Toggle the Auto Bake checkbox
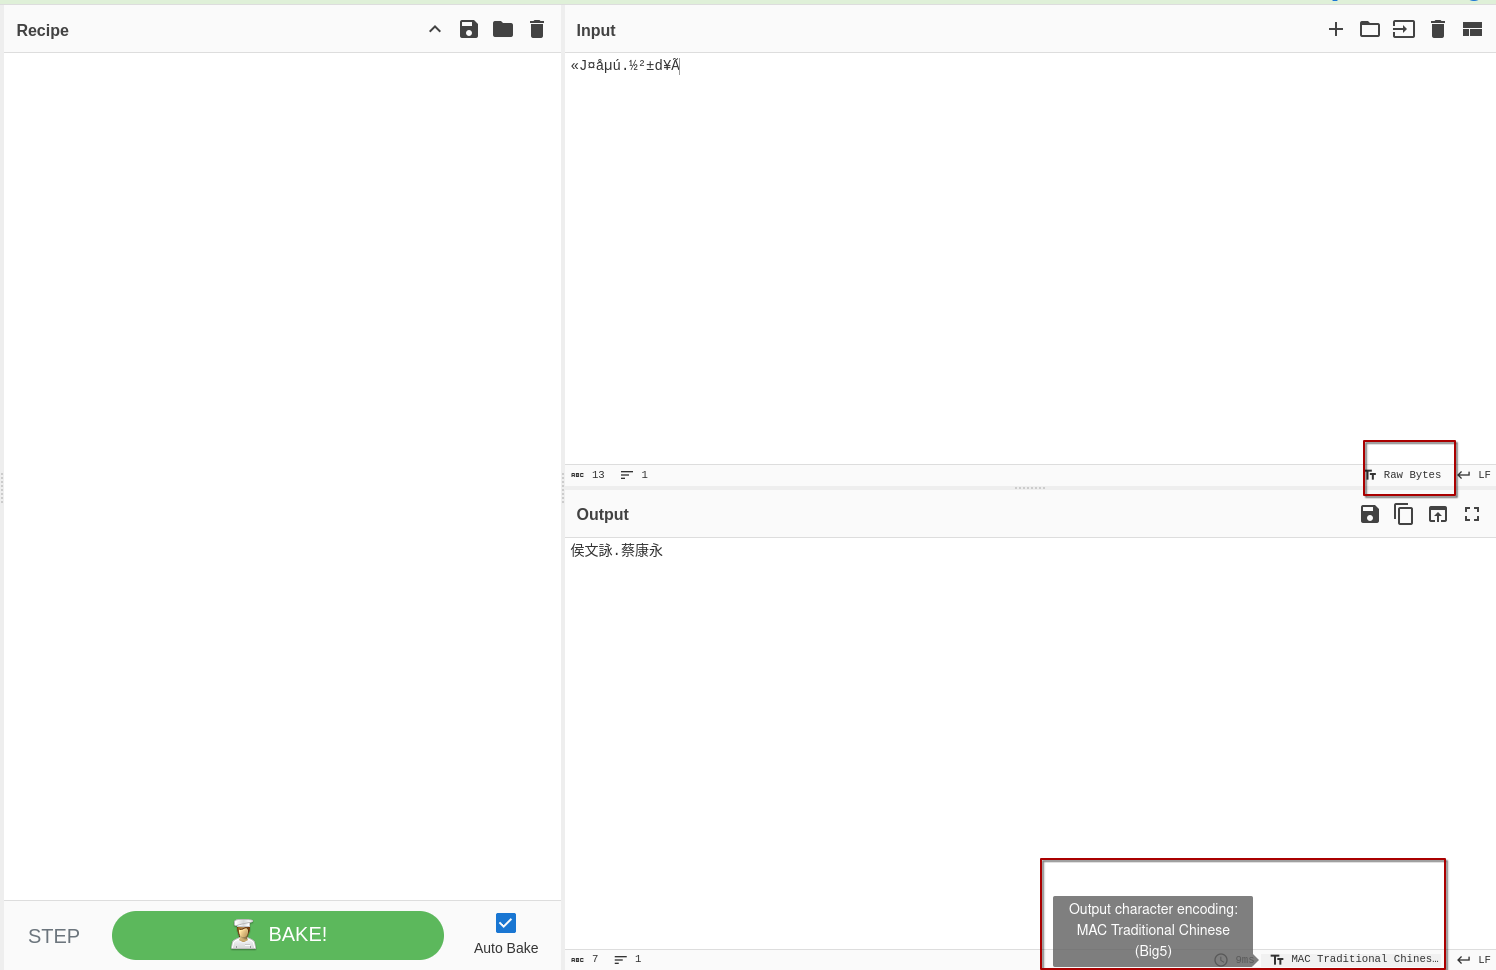 506,923
